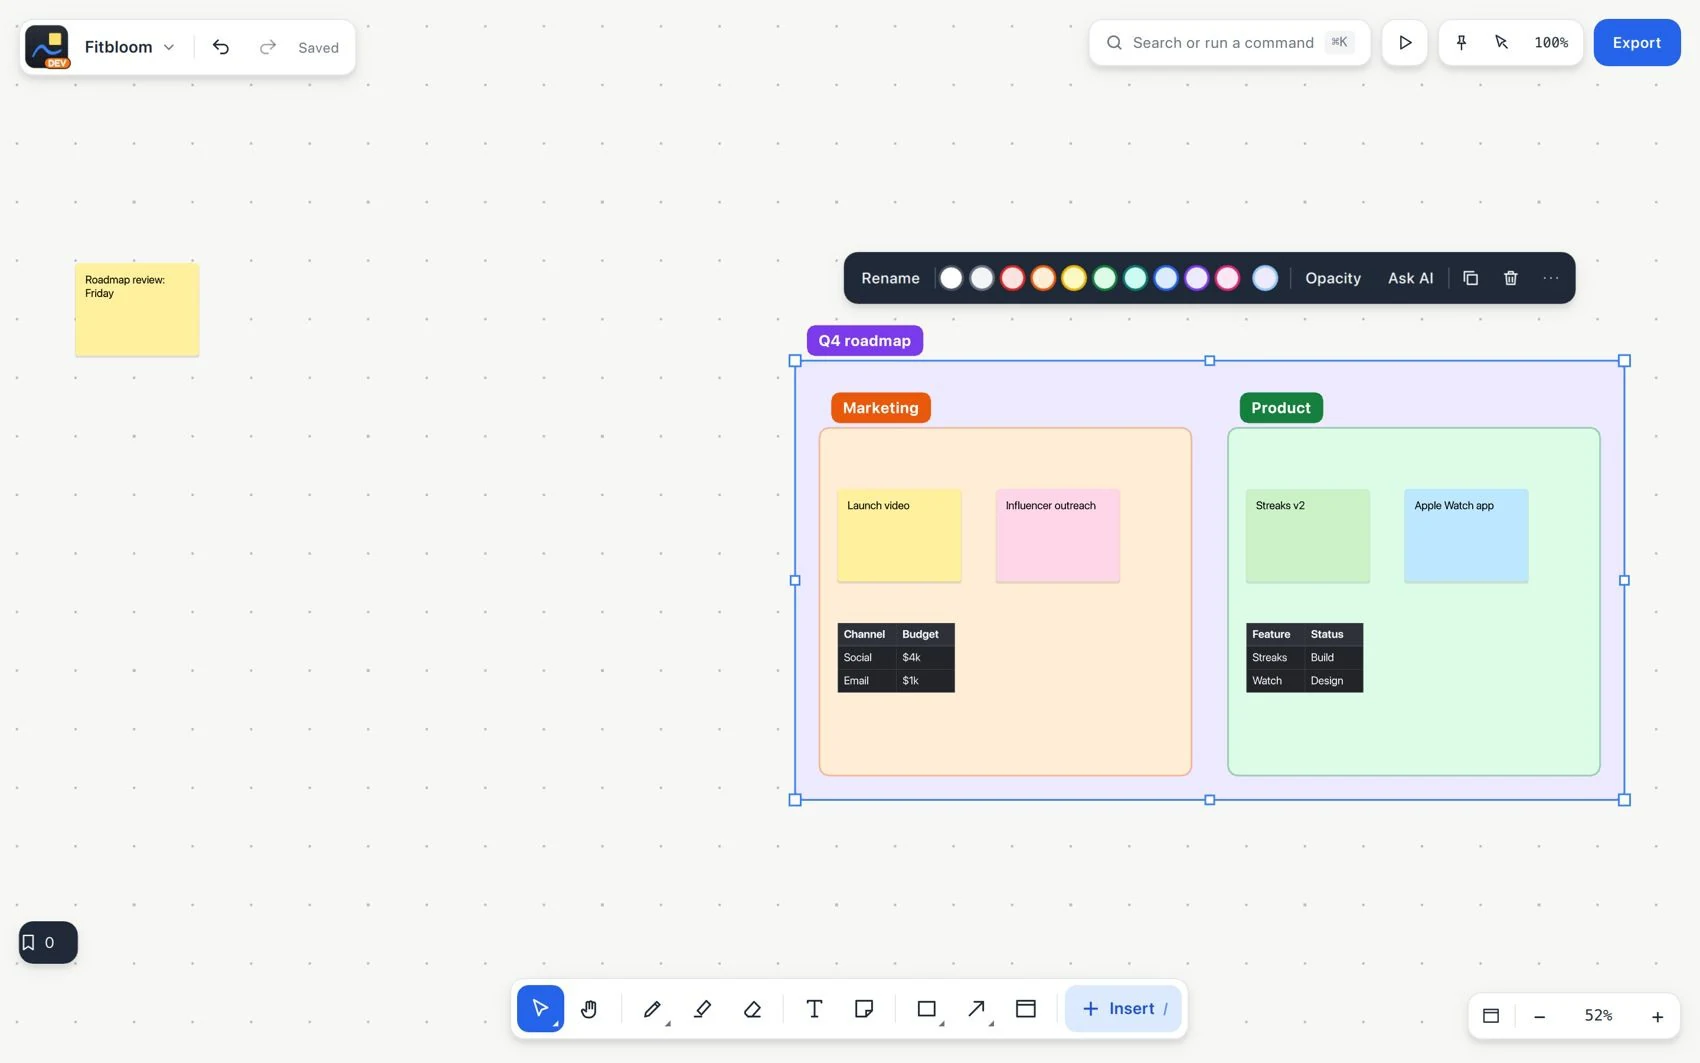Select the frame tool in toolbar

tap(1026, 1008)
